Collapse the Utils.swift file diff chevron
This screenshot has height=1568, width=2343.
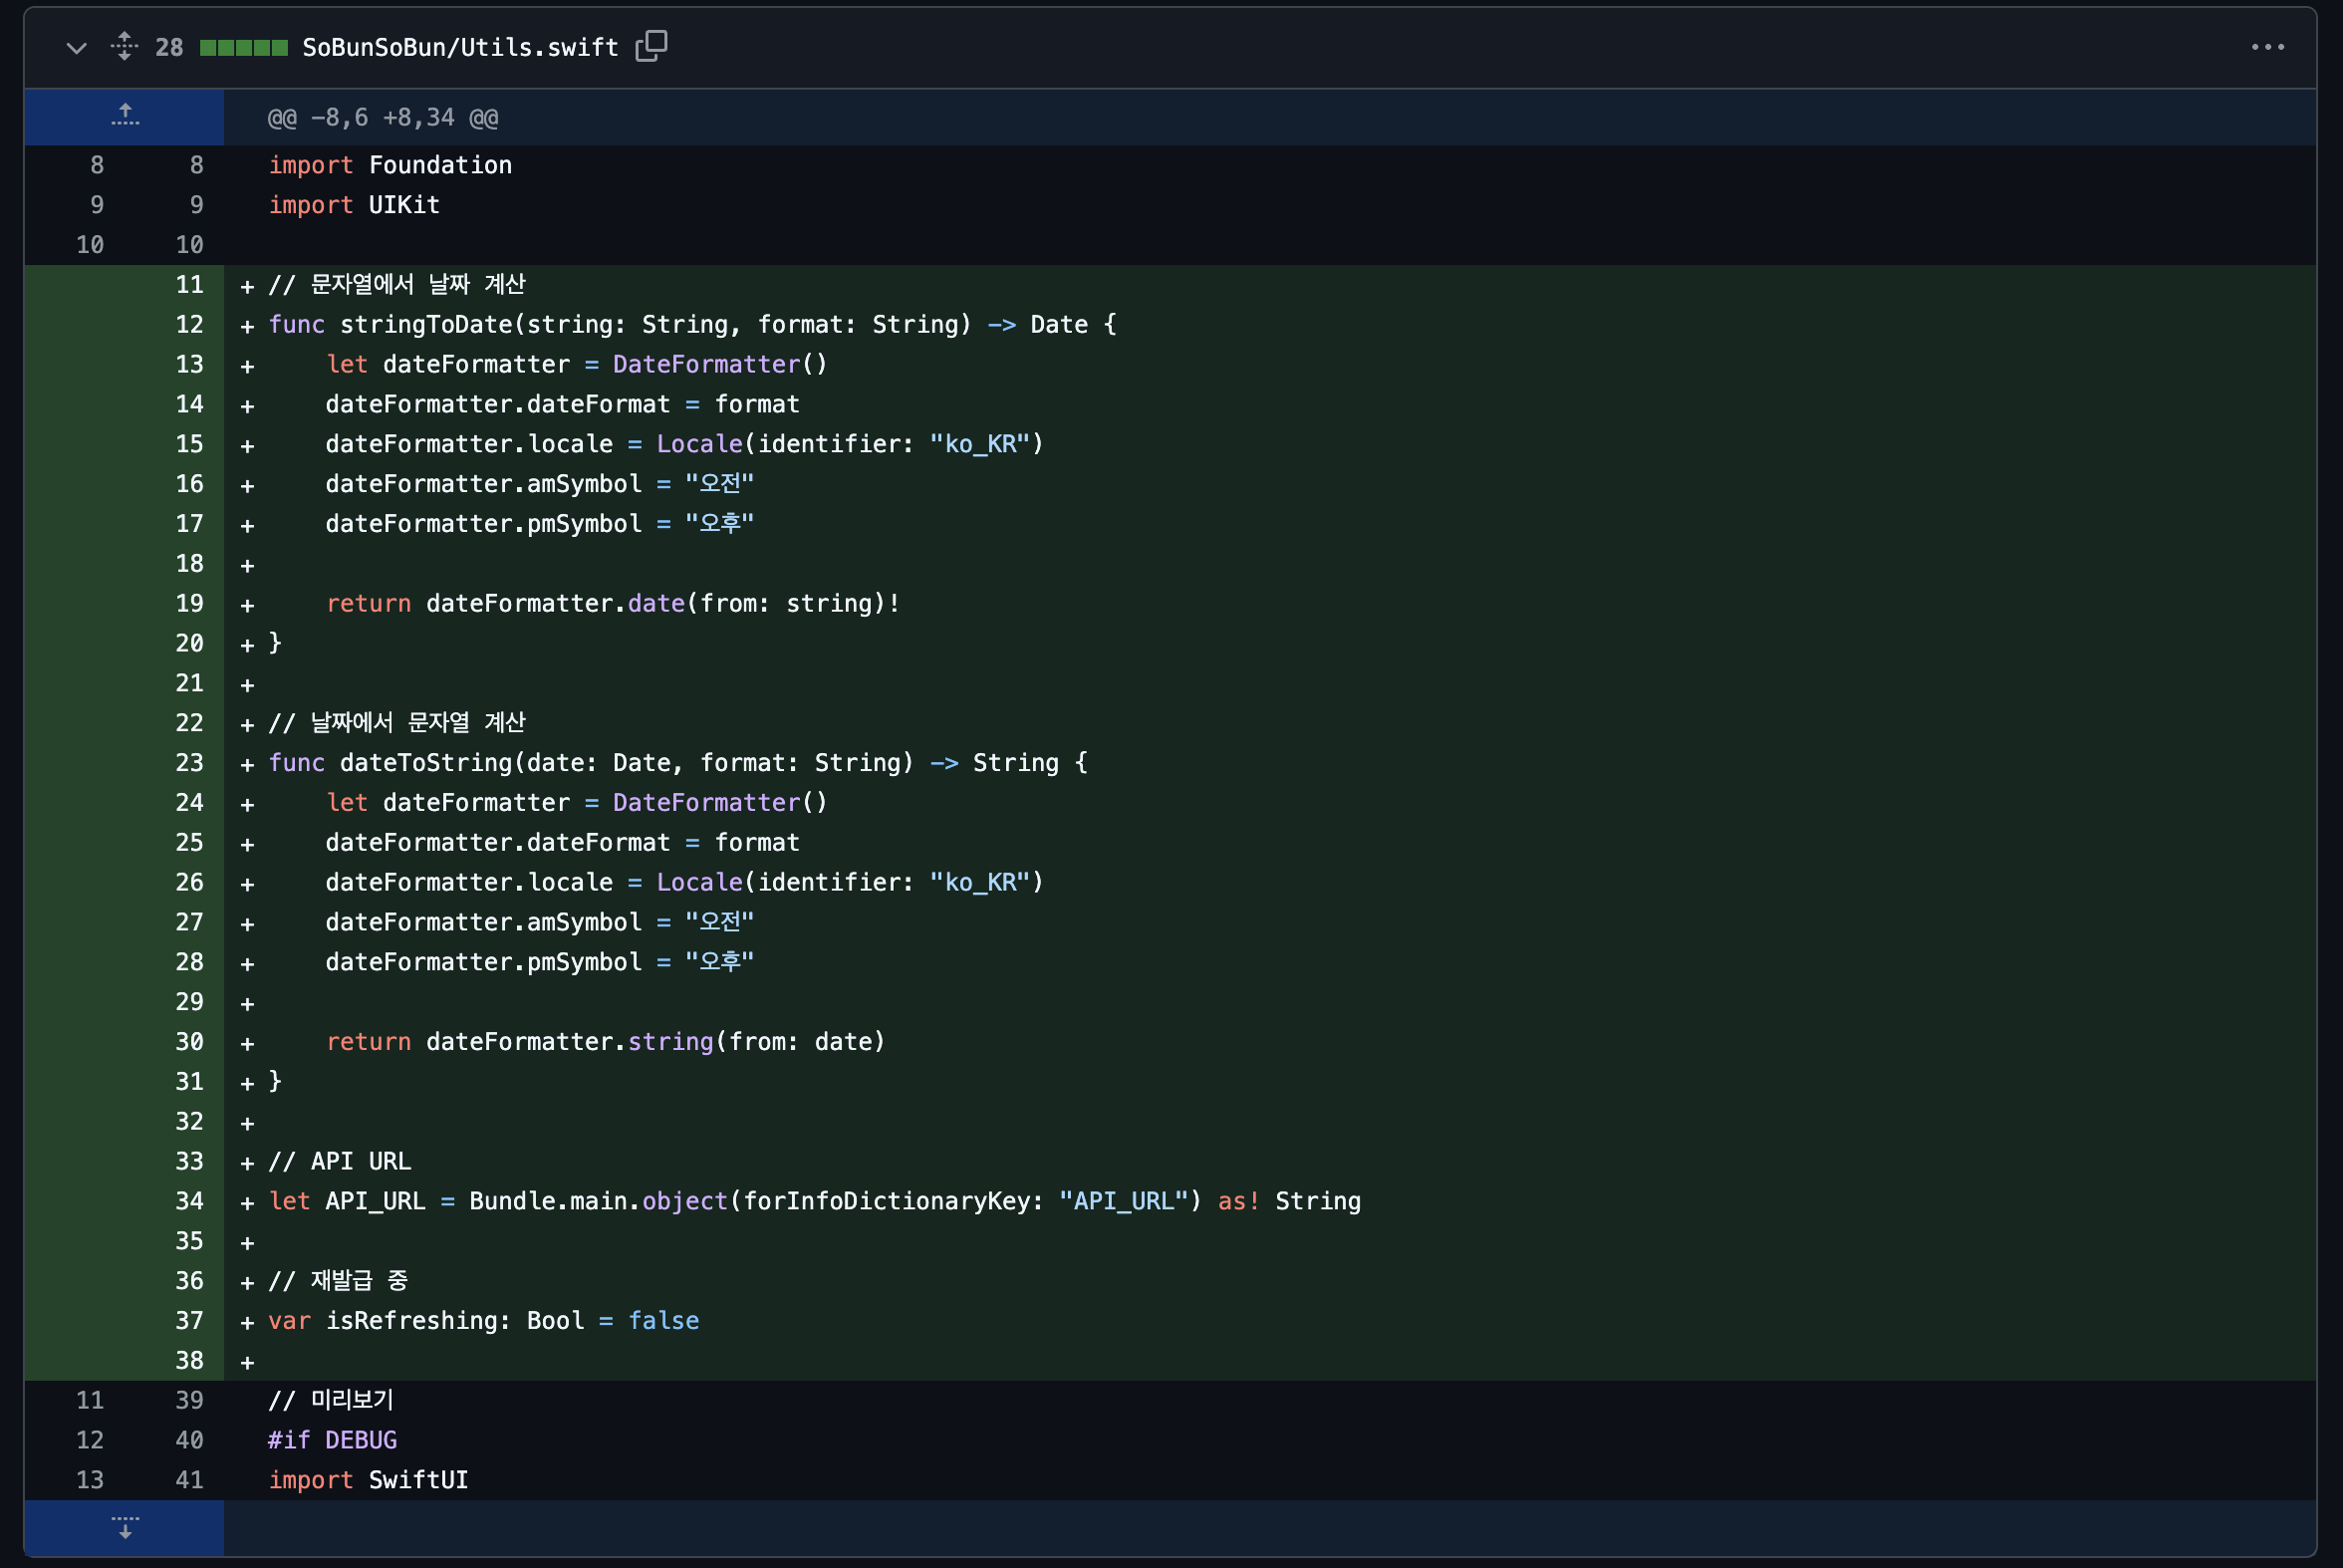[x=76, y=47]
